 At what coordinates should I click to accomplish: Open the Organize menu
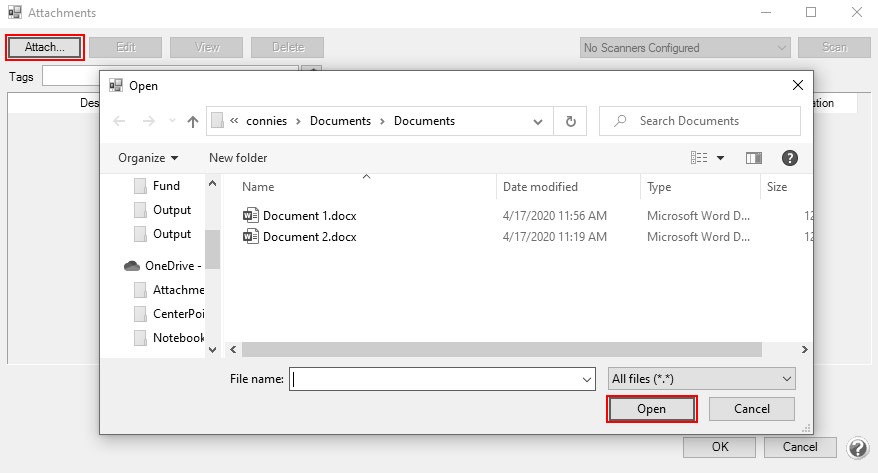(x=148, y=158)
